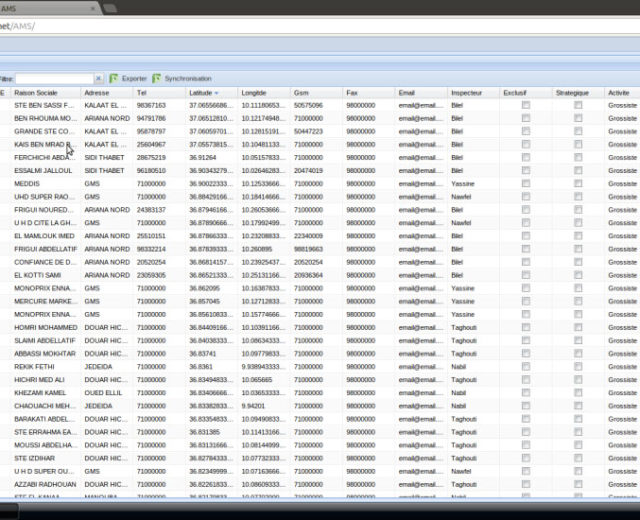Open a new browser tab
The image size is (640, 520).
pos(110,7)
